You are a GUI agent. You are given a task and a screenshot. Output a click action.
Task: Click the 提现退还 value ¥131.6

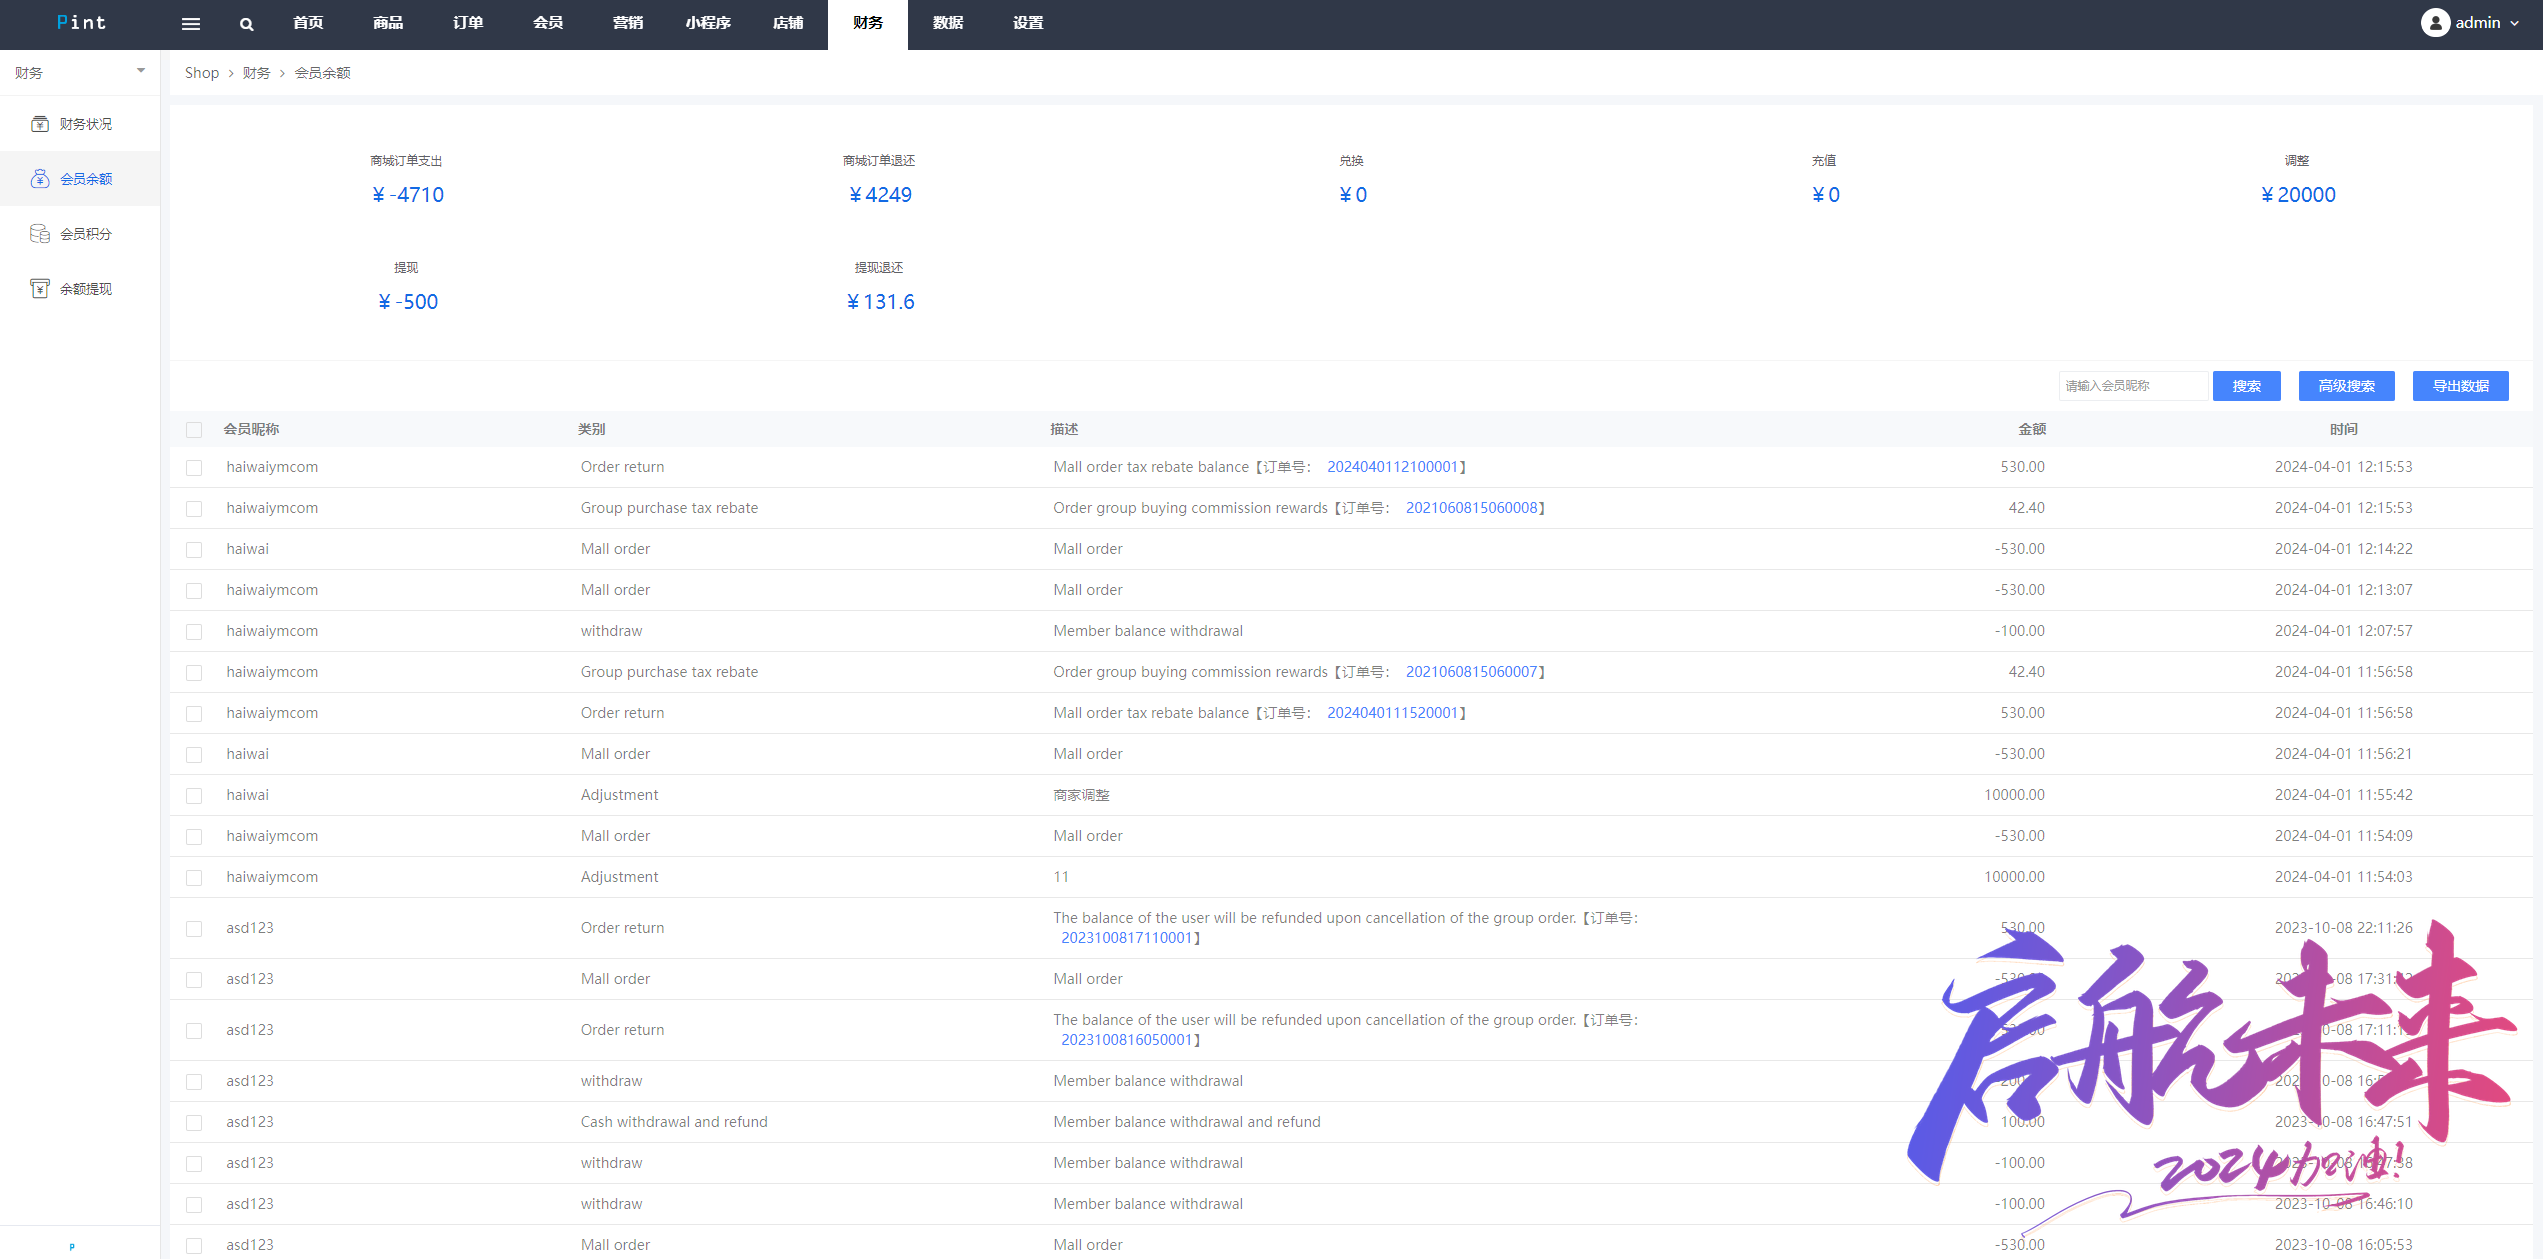[880, 302]
